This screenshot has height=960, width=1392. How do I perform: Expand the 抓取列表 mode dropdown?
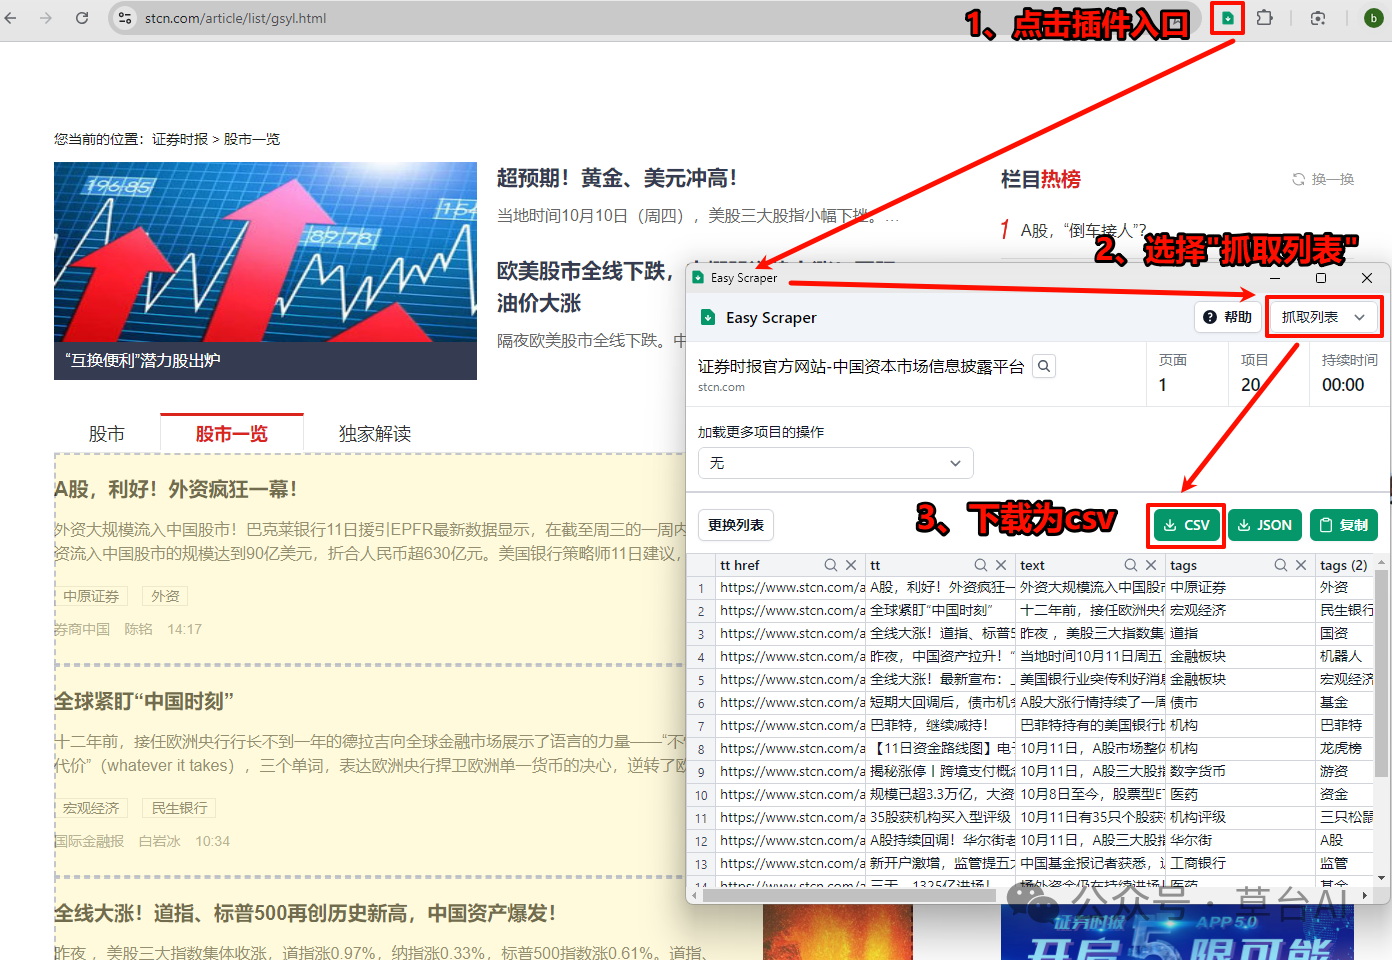(1323, 317)
